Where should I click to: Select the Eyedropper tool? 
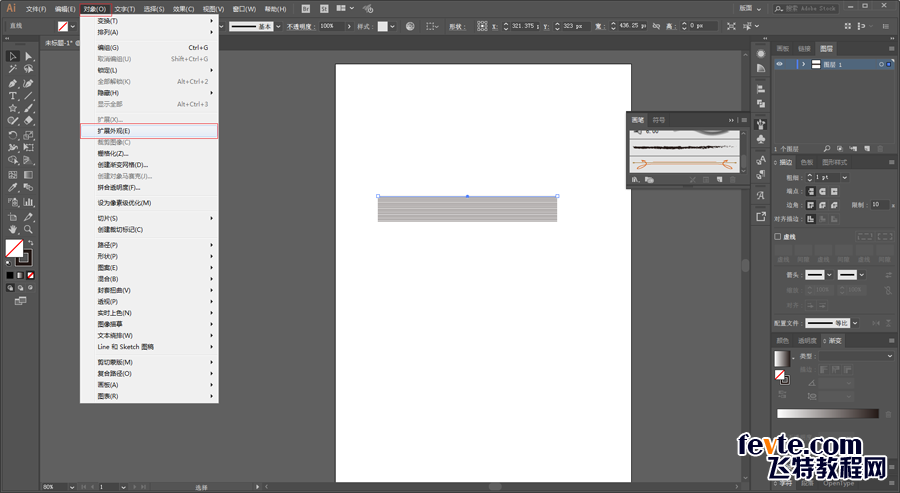13,188
